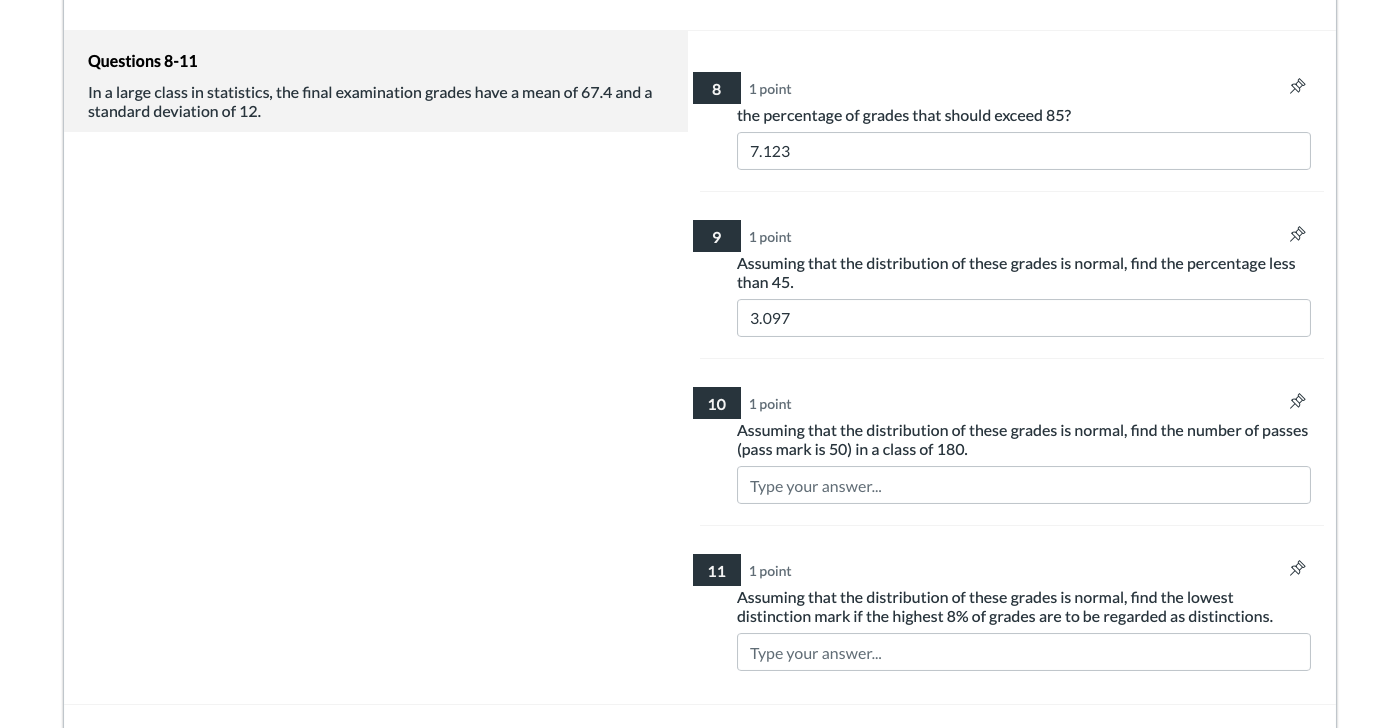This screenshot has height=728, width=1378.
Task: Toggle the pin on question 9
Action: (x=1297, y=234)
